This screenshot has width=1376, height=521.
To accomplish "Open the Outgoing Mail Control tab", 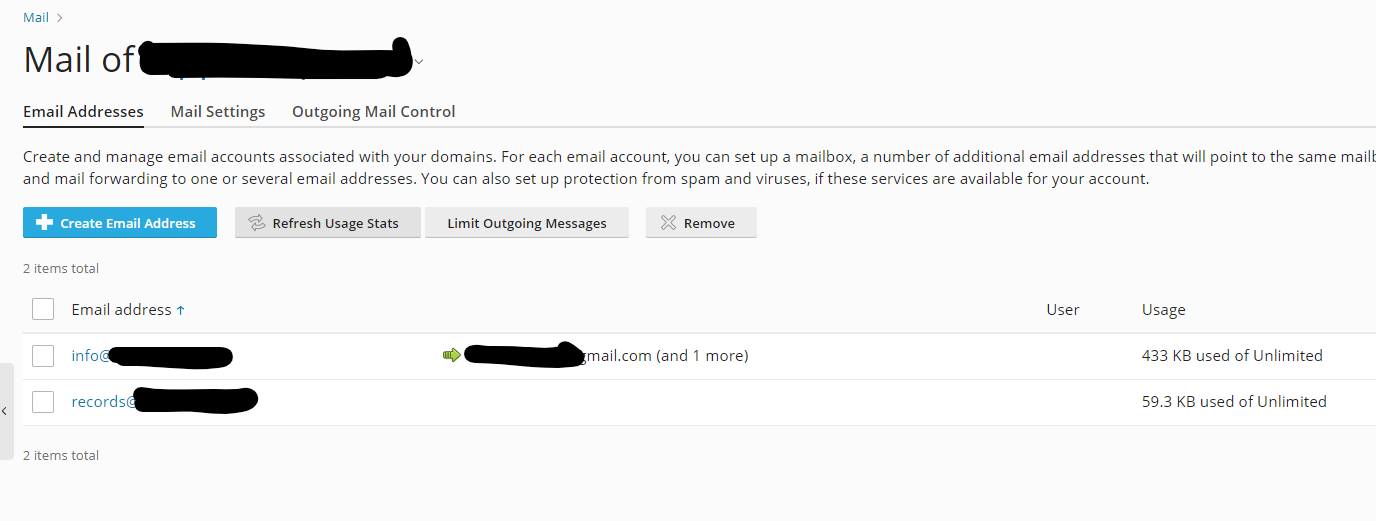I will [373, 112].
